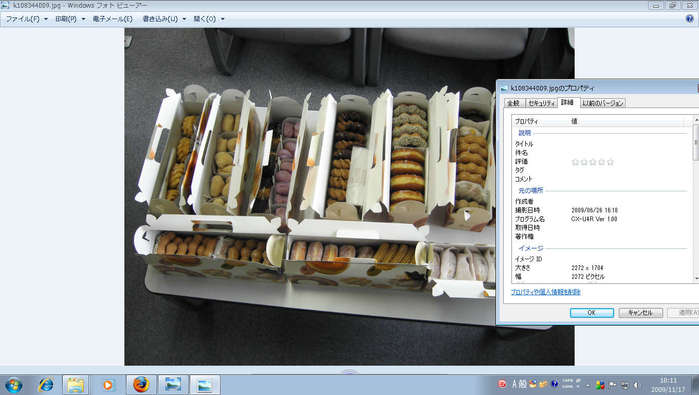Click the blue IME help icon
The height and width of the screenshot is (395, 699).
555,384
